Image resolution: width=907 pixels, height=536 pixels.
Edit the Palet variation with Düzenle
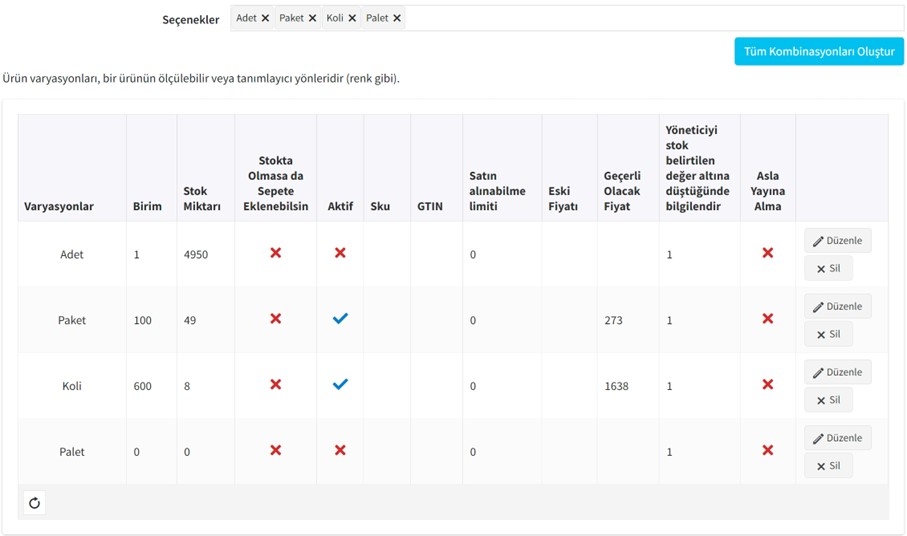[838, 438]
